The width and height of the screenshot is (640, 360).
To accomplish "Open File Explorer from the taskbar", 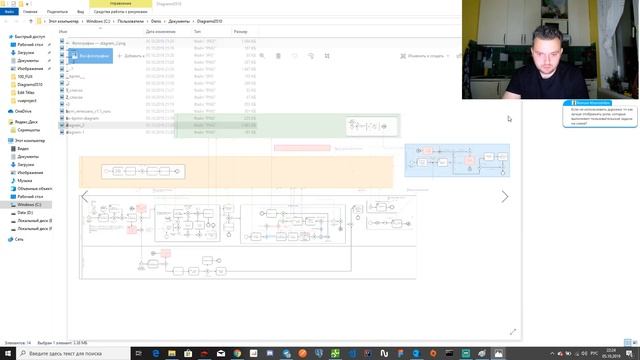I will coord(172,353).
